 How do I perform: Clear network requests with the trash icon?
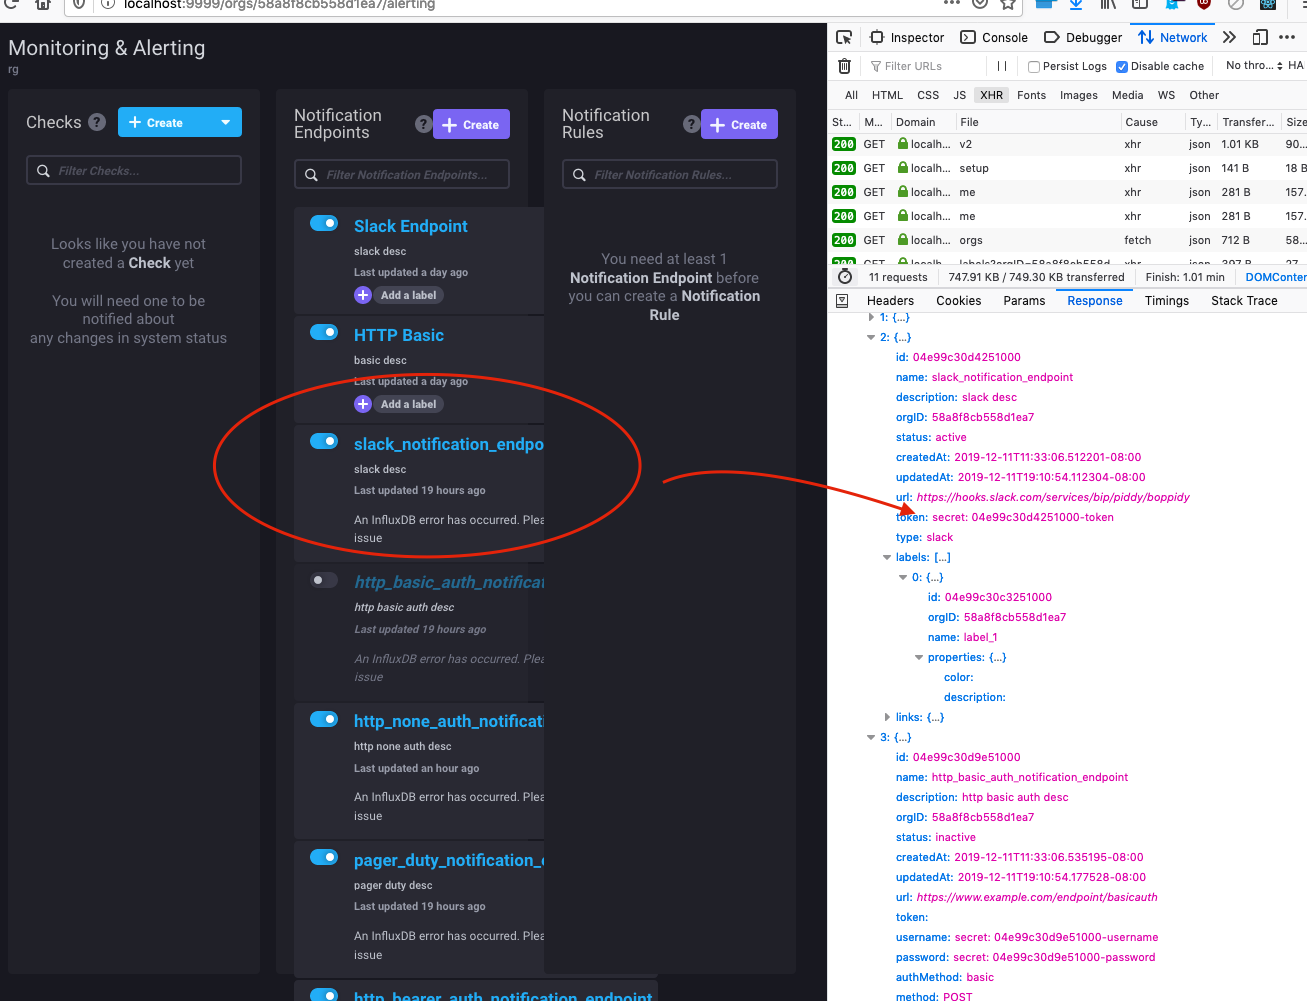click(844, 65)
